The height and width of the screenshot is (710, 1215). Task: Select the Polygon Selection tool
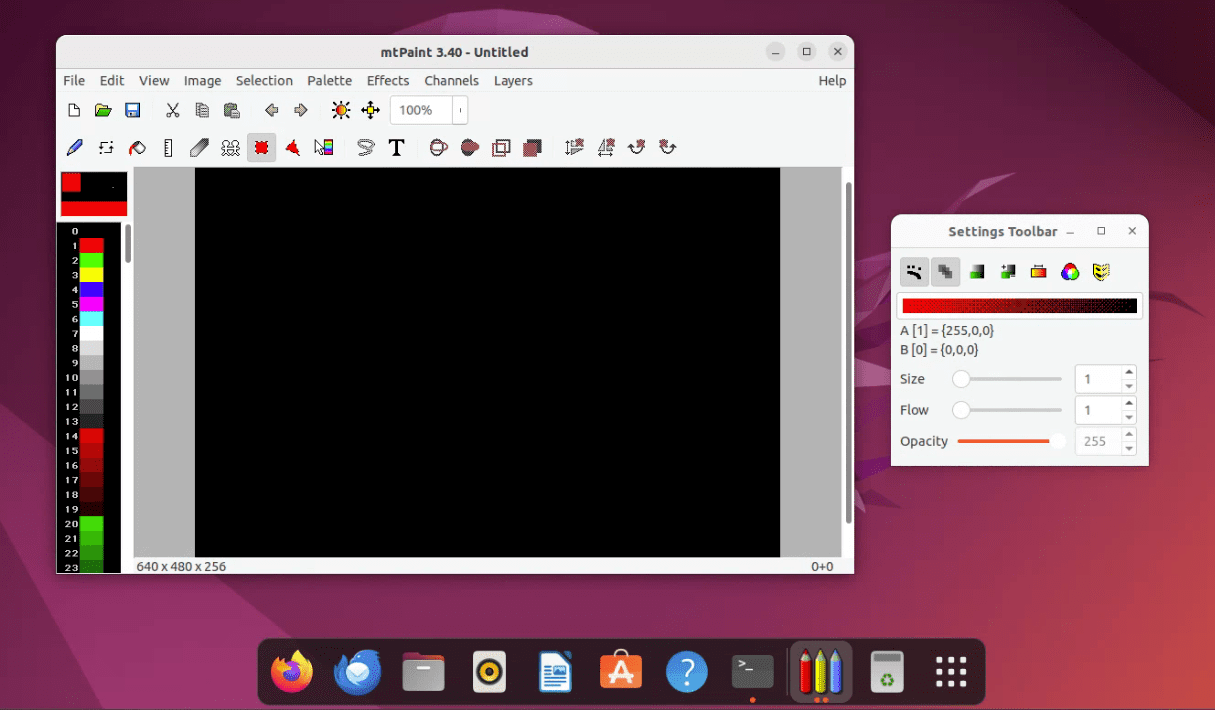coord(293,148)
